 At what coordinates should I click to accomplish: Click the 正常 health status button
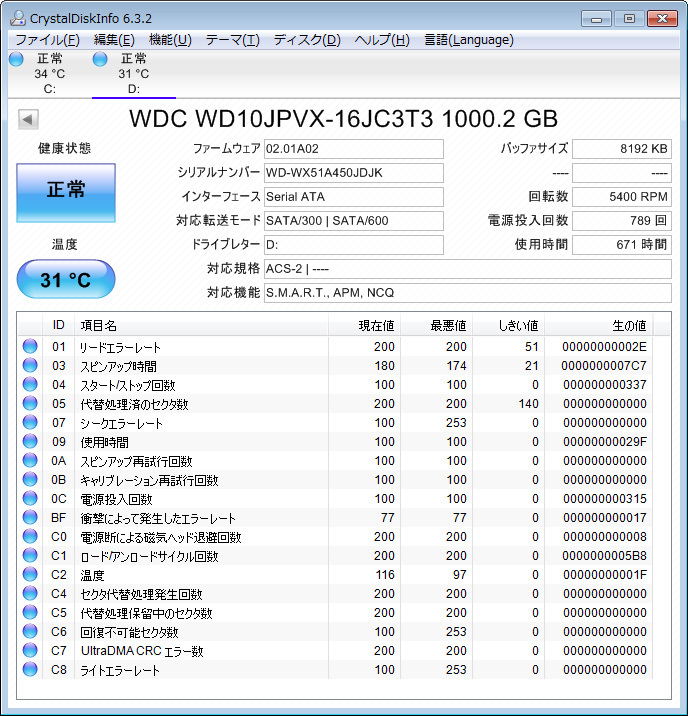pos(66,191)
